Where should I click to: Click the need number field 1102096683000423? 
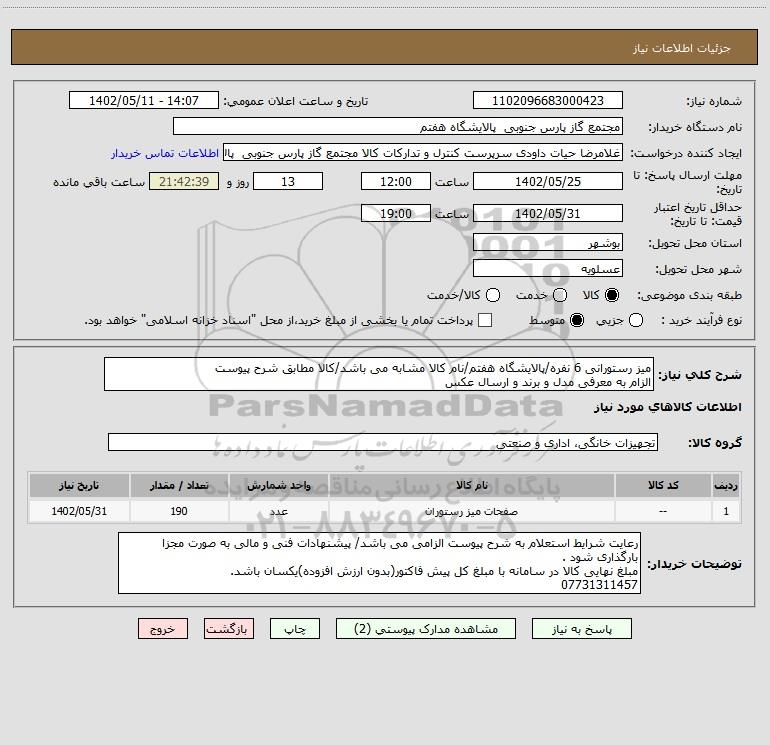coord(548,101)
